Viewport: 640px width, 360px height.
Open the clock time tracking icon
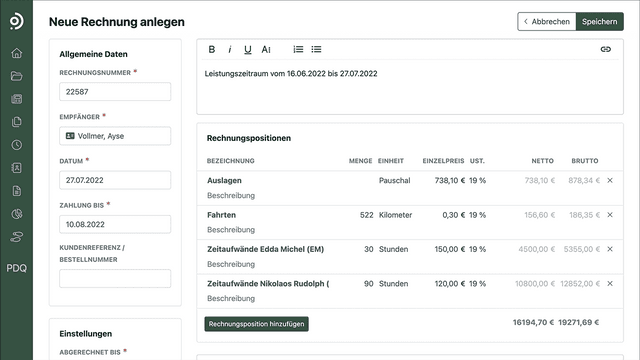(x=16, y=145)
